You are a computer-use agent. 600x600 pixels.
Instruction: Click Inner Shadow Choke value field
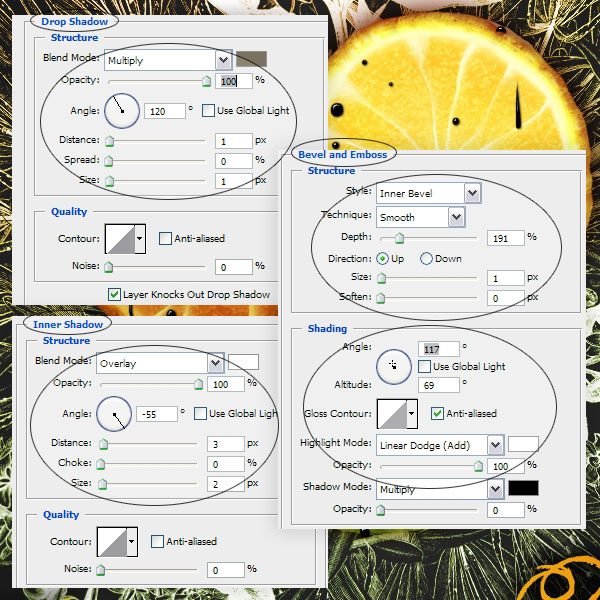225,464
